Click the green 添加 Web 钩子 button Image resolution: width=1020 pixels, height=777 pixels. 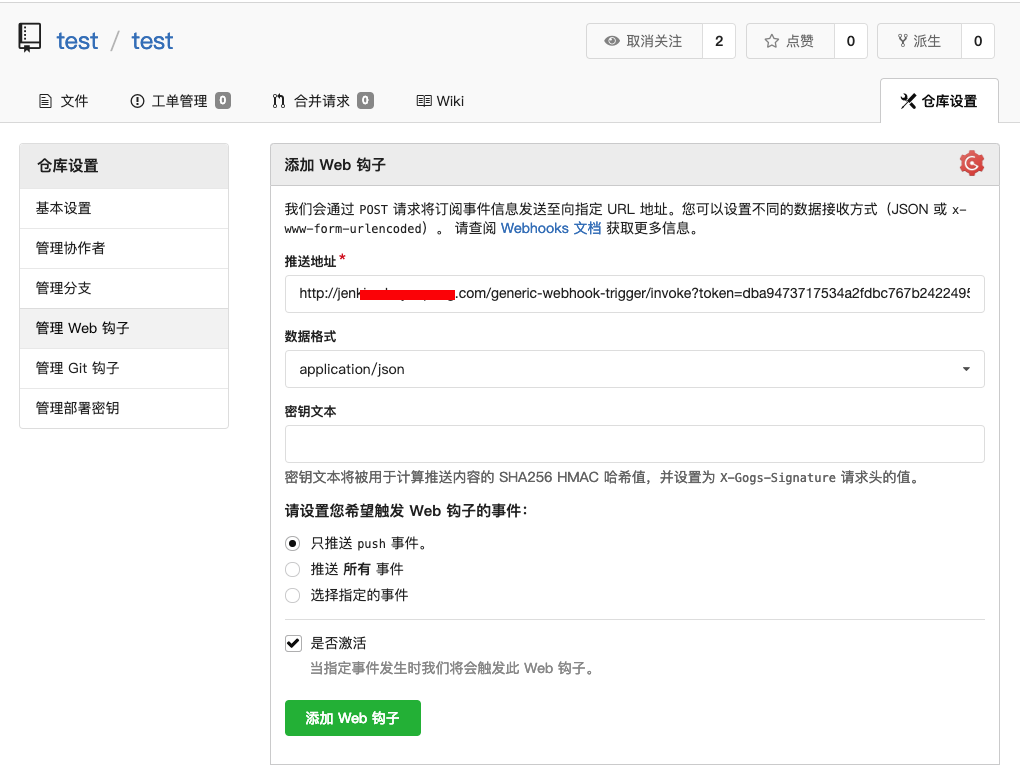tap(352, 718)
